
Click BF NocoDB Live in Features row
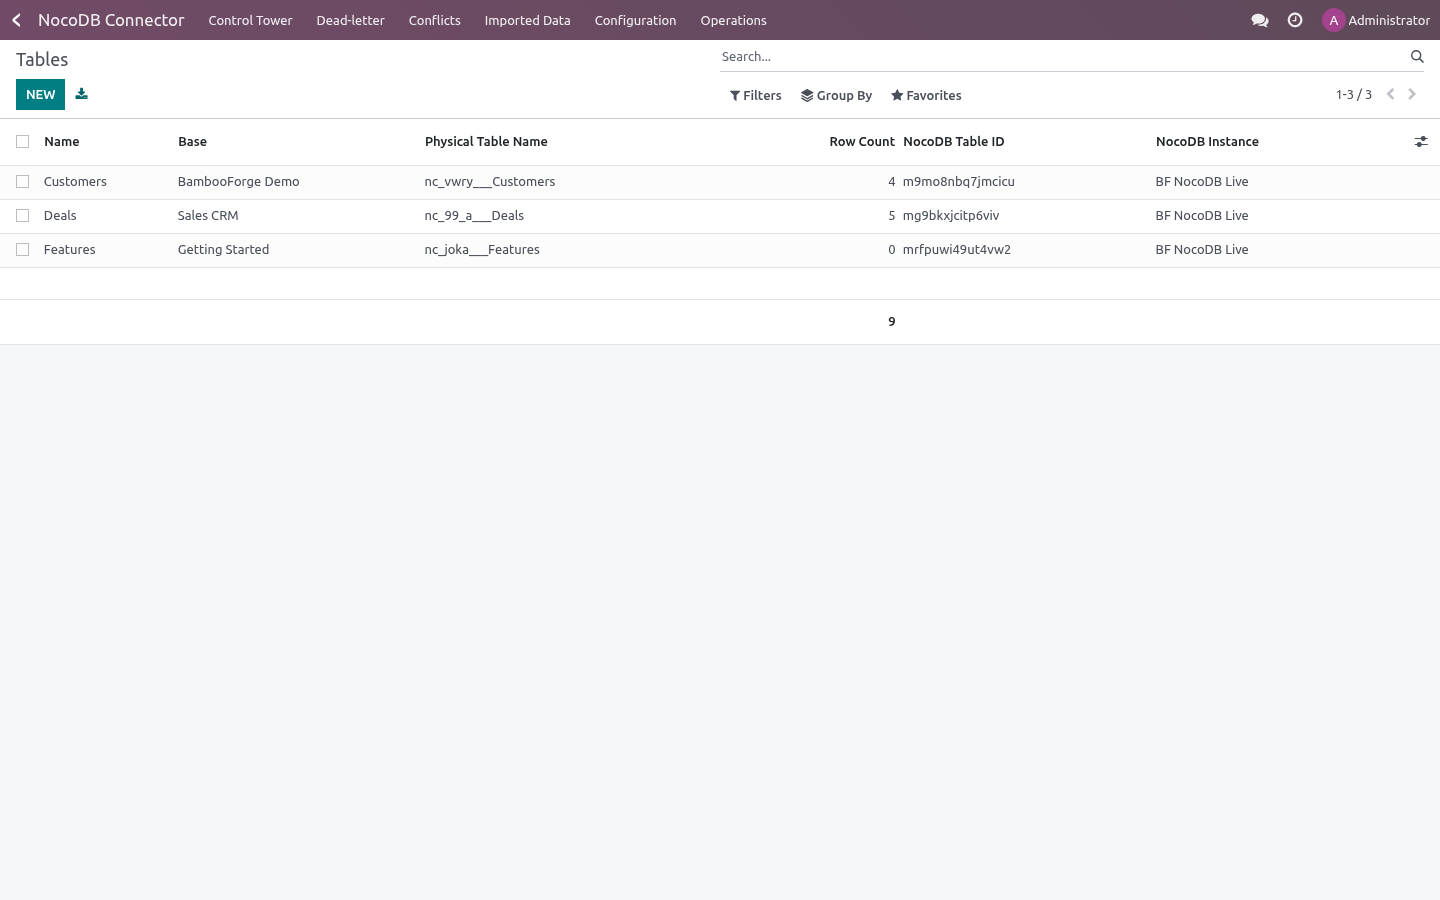coord(1201,250)
